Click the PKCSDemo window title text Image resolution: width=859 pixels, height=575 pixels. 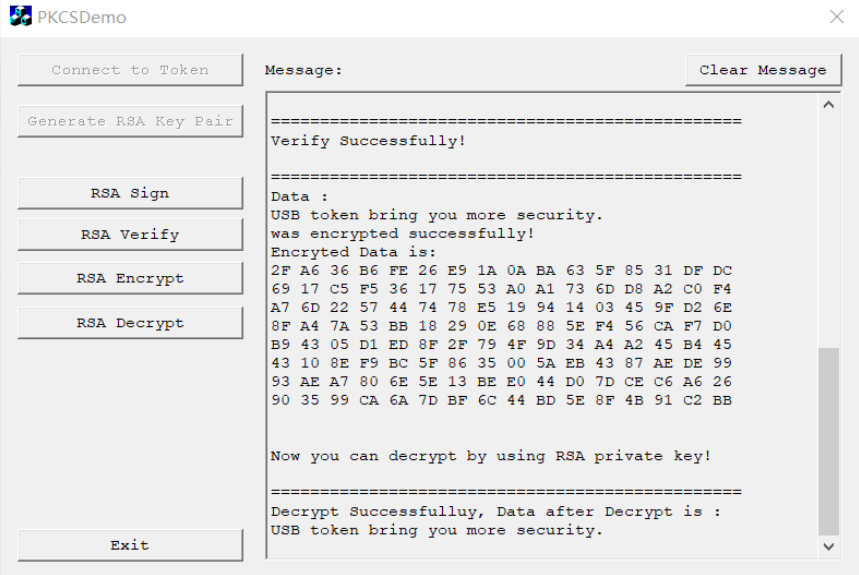coord(82,18)
